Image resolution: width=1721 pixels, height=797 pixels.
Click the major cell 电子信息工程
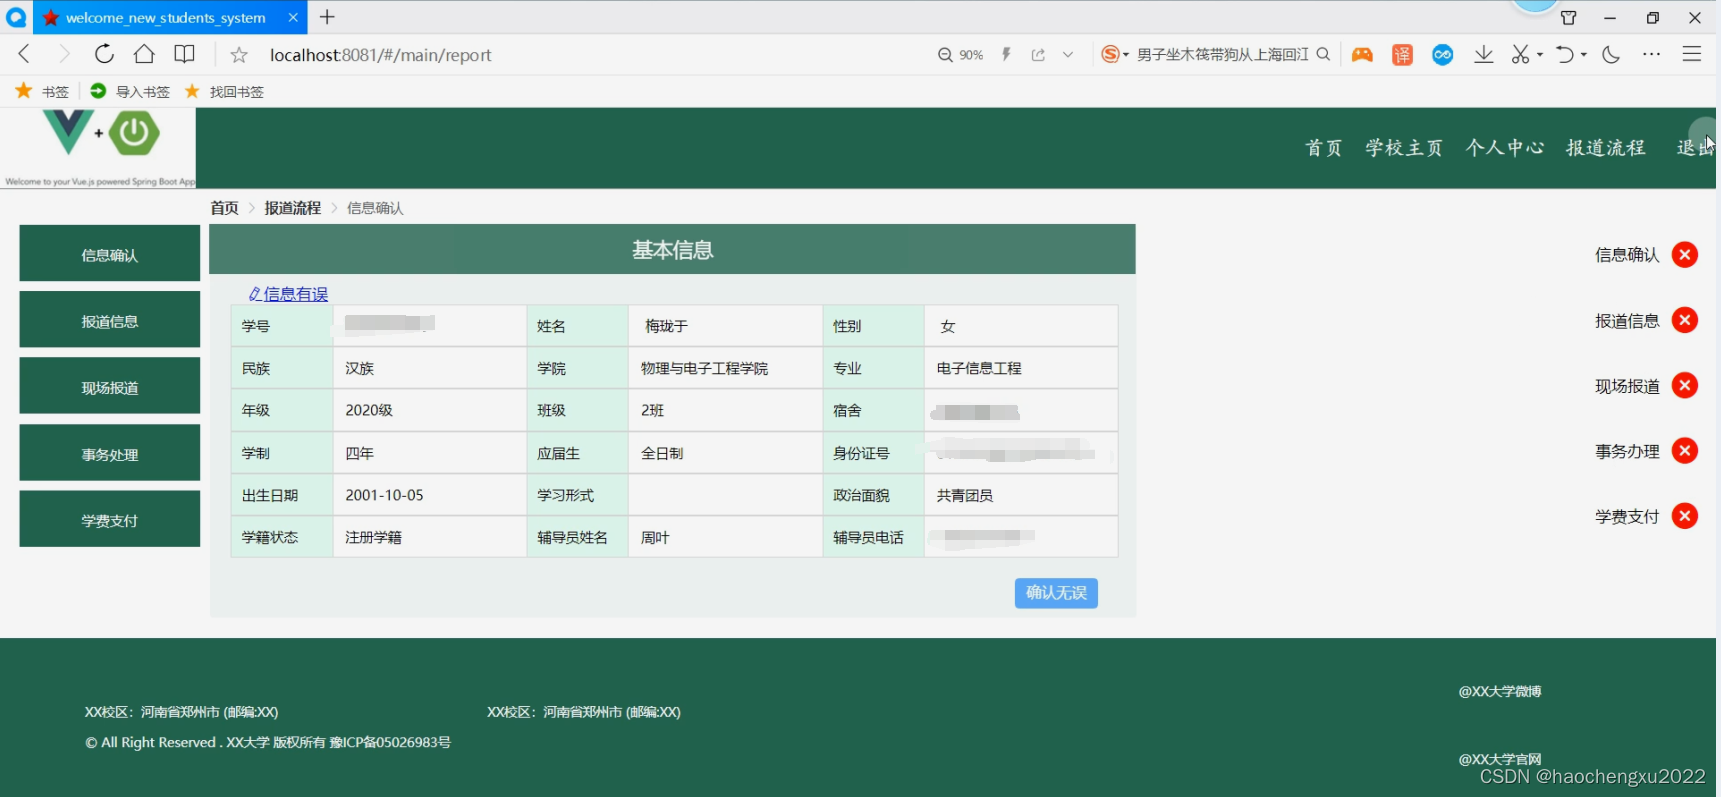1021,368
